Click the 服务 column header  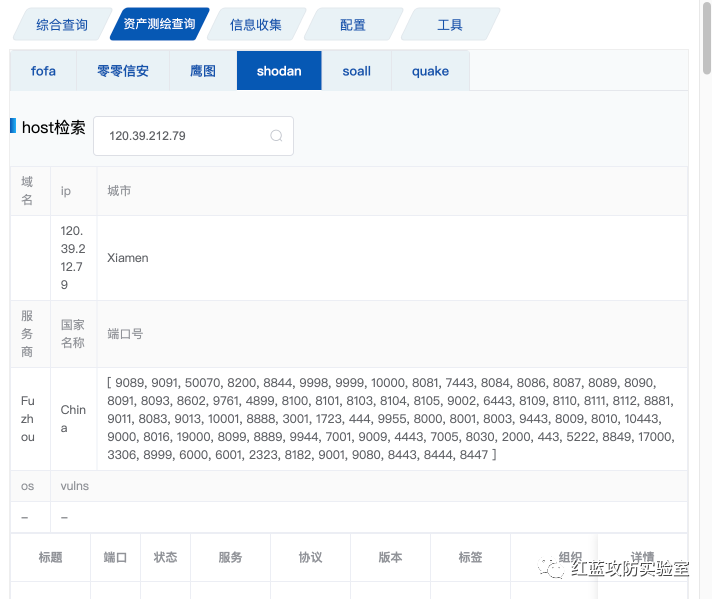230,557
